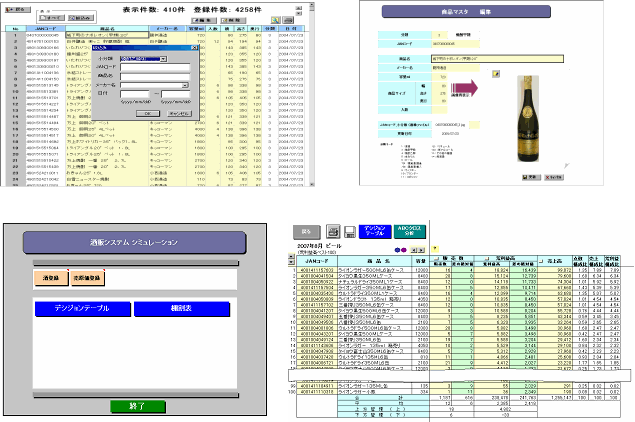Click the JANコード field in product master edit
This screenshot has height=422, width=635.
(x=456, y=44)
